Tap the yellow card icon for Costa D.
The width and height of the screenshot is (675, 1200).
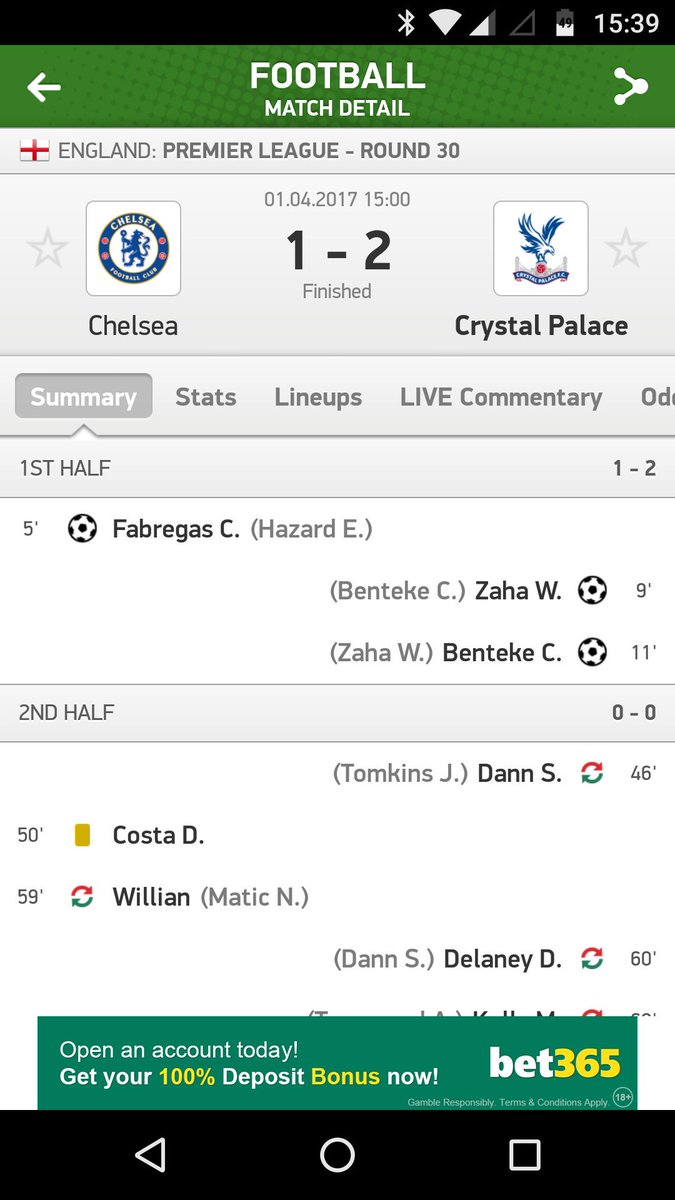point(82,835)
